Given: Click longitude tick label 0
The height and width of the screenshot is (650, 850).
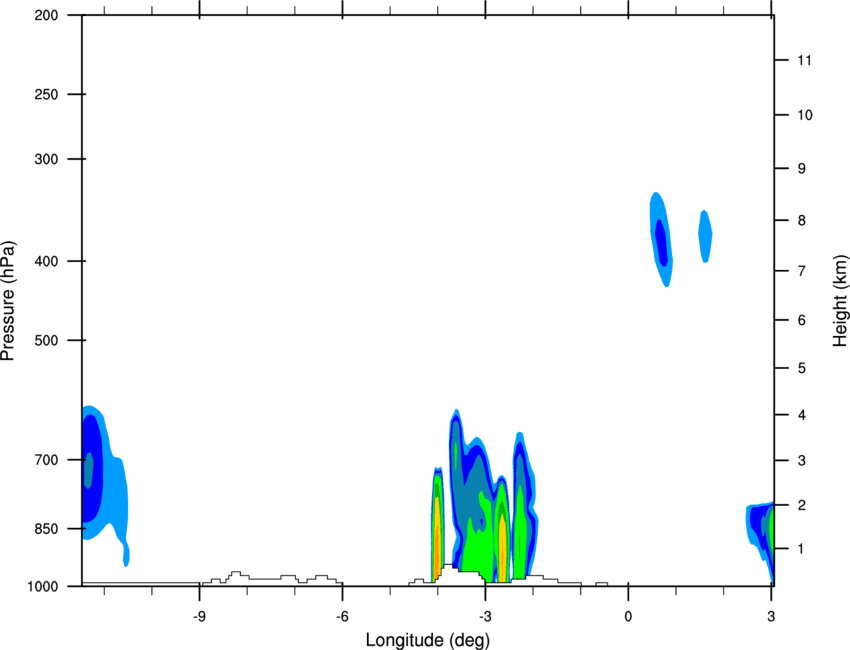Looking at the screenshot, I should coord(628,617).
